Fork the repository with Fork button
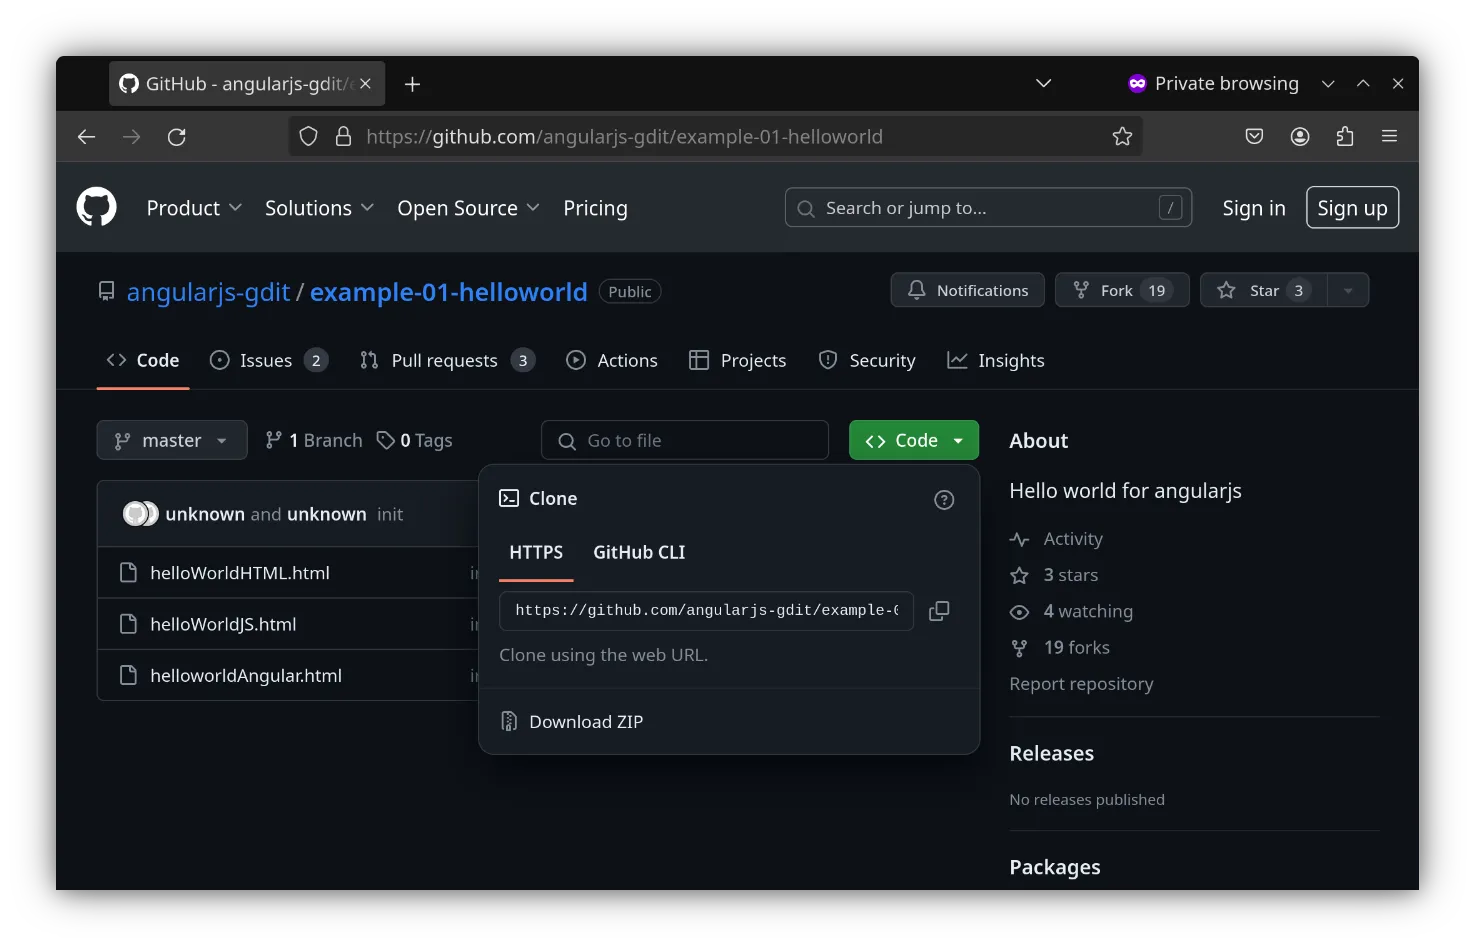1475x946 pixels. pos(1122,291)
